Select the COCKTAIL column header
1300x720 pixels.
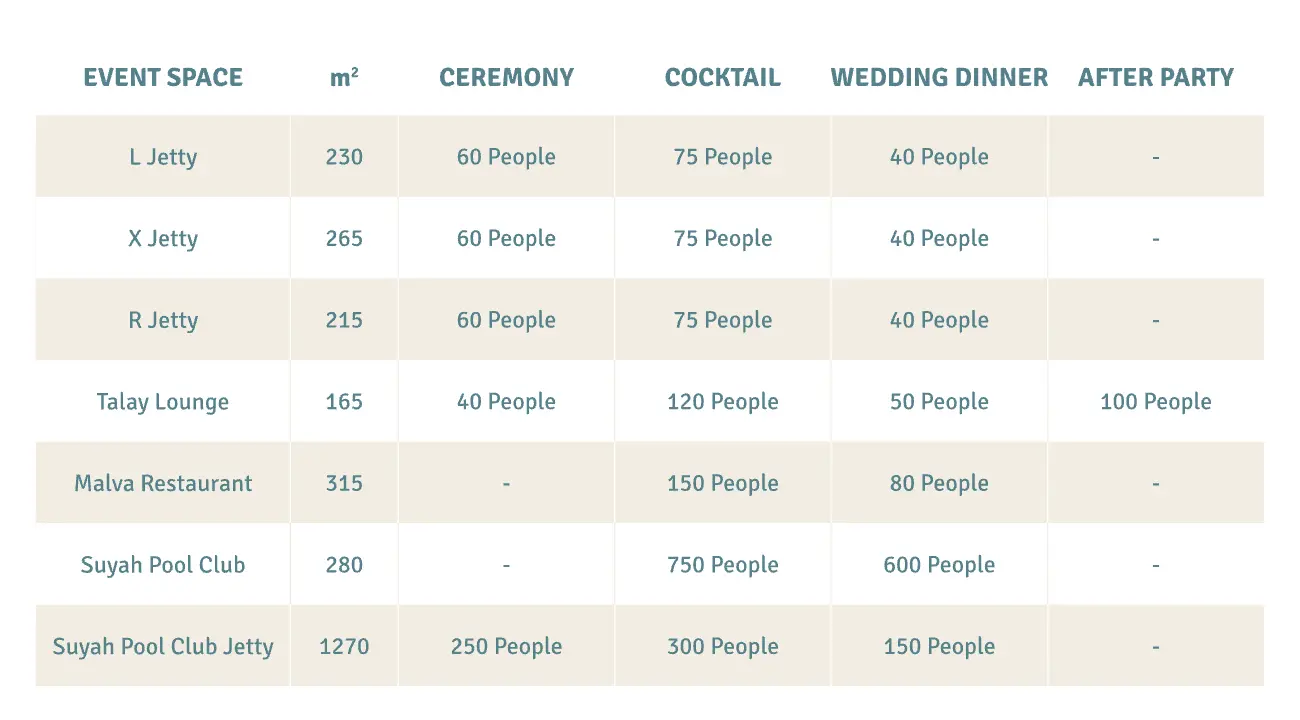coord(723,78)
